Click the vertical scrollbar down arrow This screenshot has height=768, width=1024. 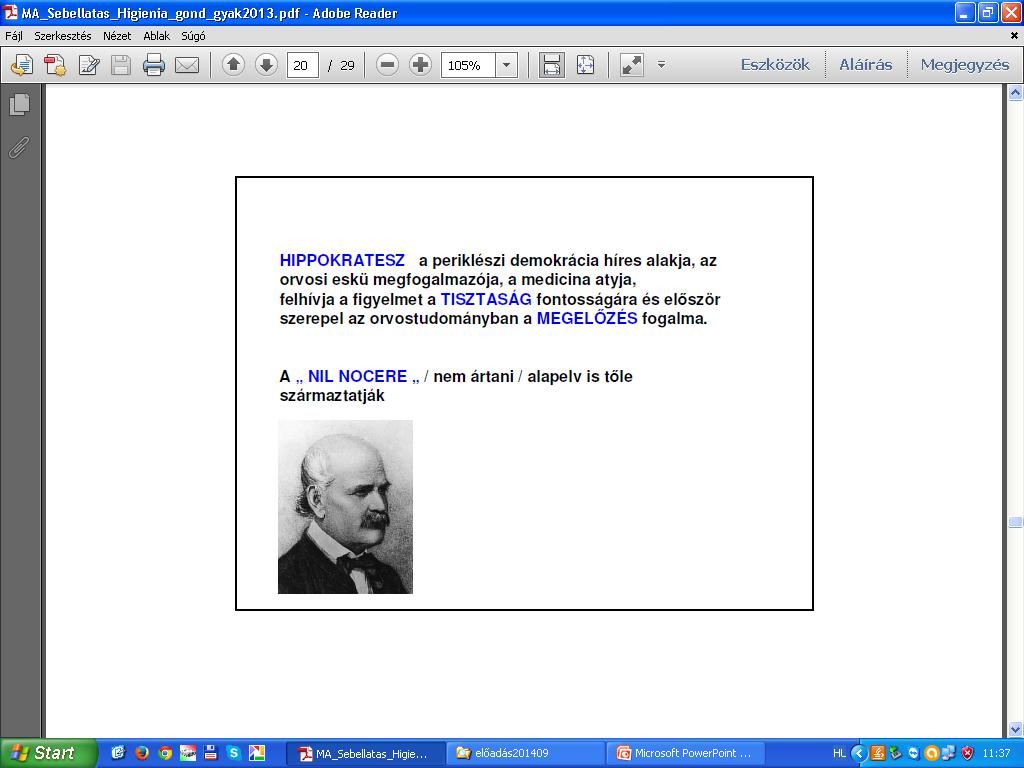coord(1016,729)
